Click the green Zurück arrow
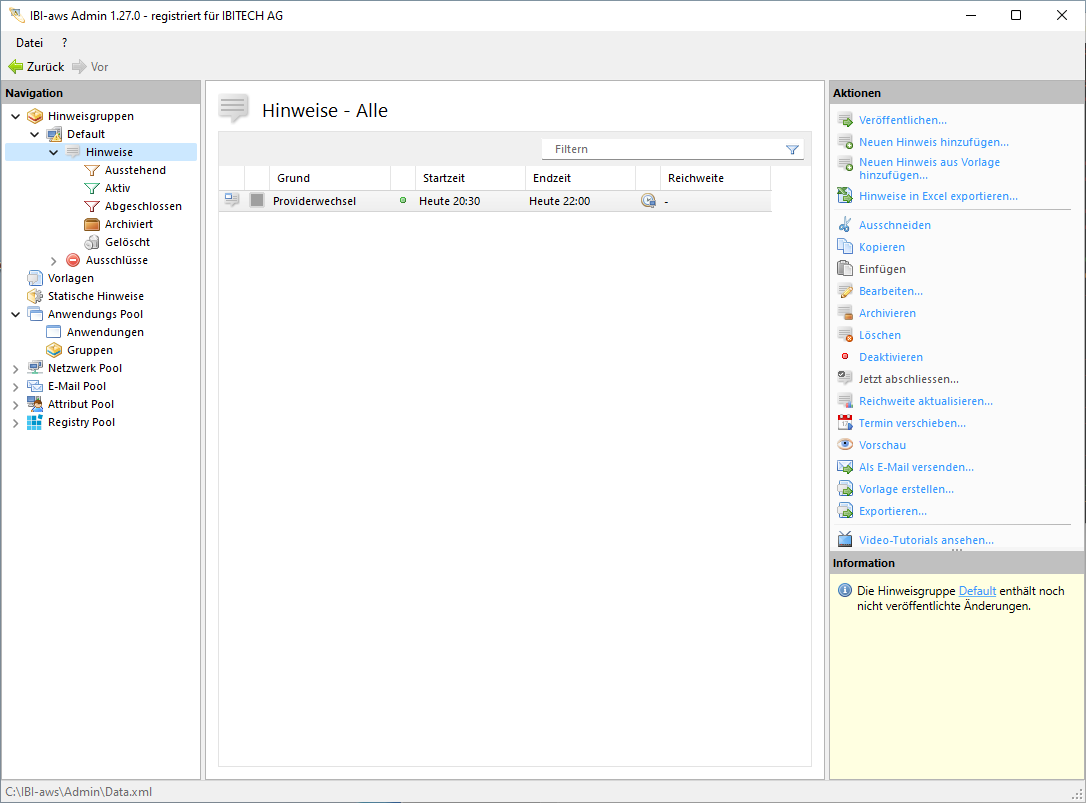 (16, 67)
